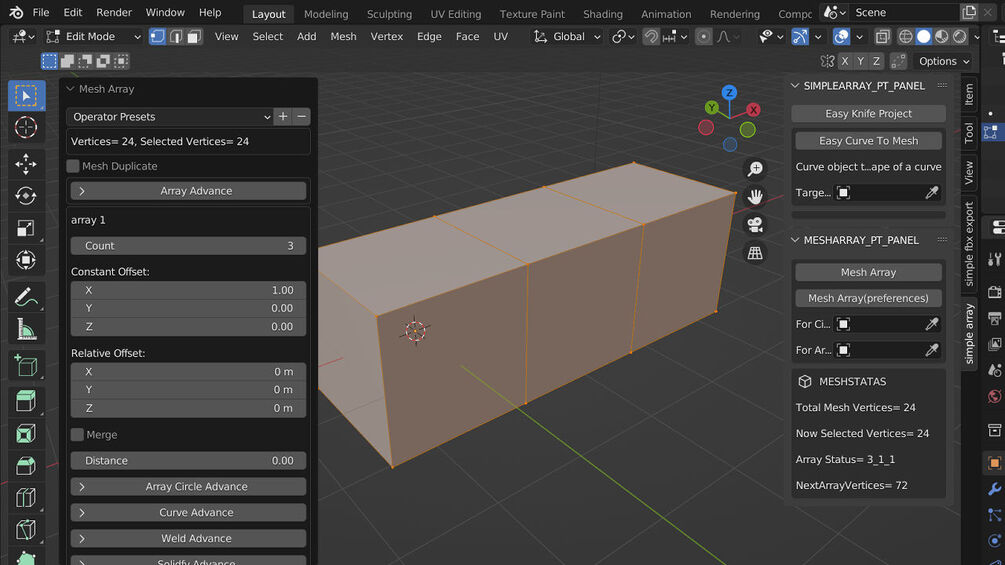
Task: Click the Z axis on navigation gizmo
Action: tap(729, 92)
